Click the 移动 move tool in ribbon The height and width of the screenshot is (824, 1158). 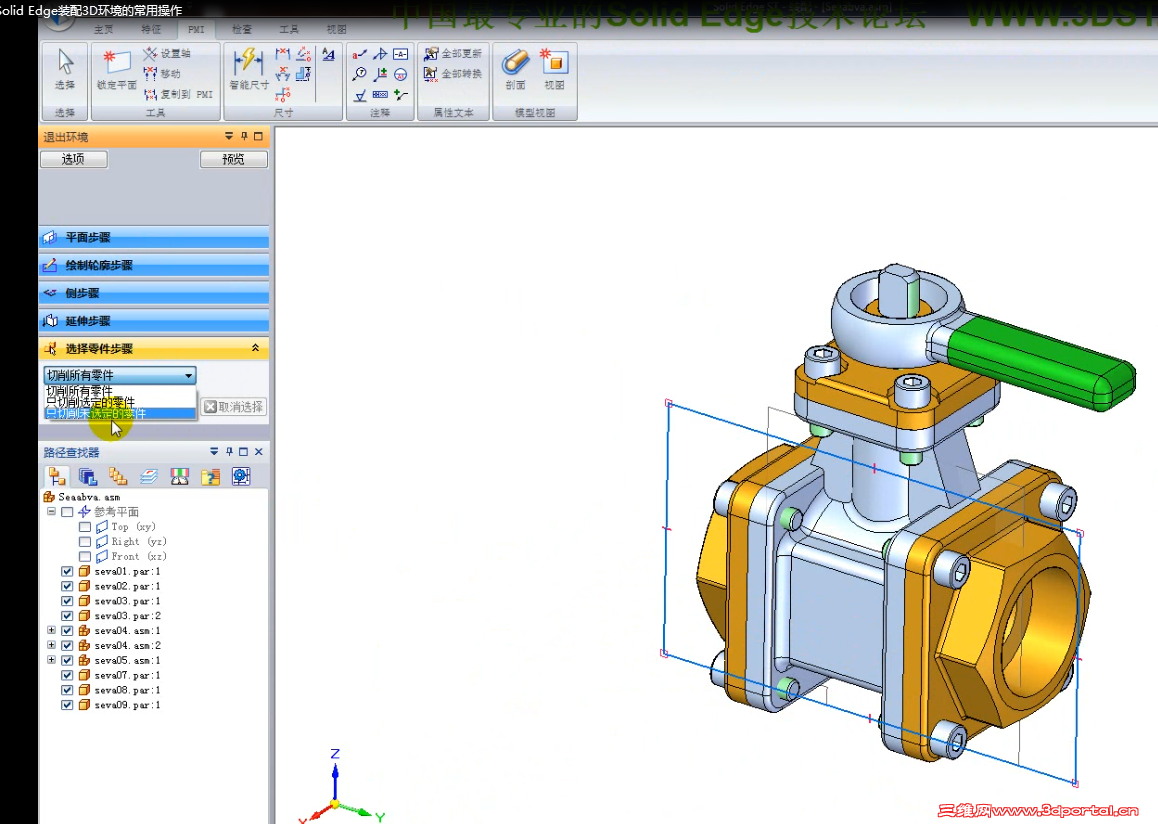pos(162,73)
